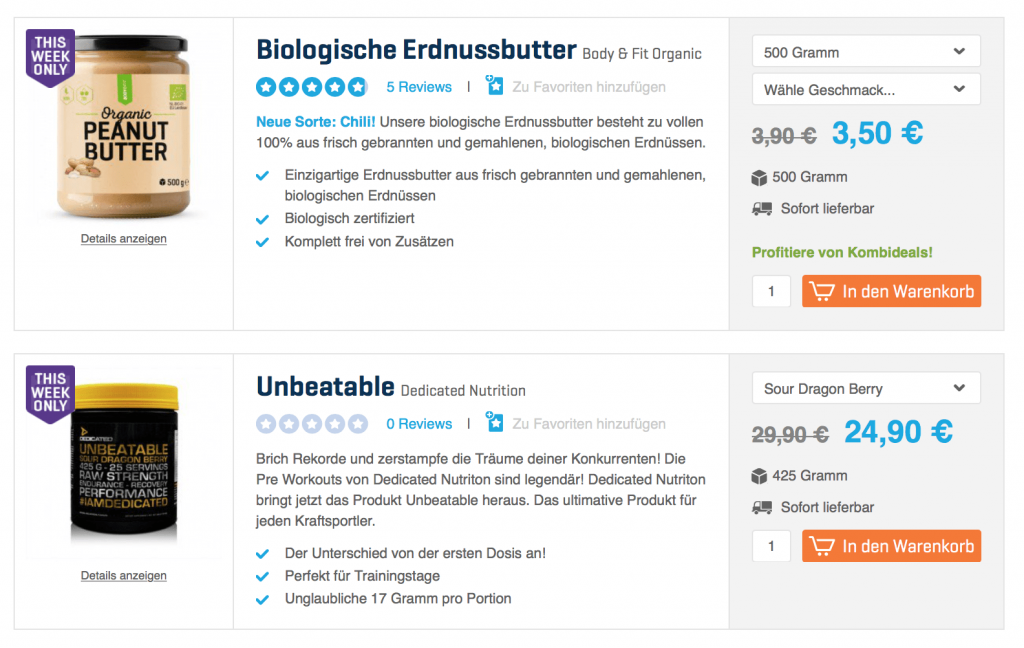Click favorites star icon for Unbeatable

click(x=495, y=423)
